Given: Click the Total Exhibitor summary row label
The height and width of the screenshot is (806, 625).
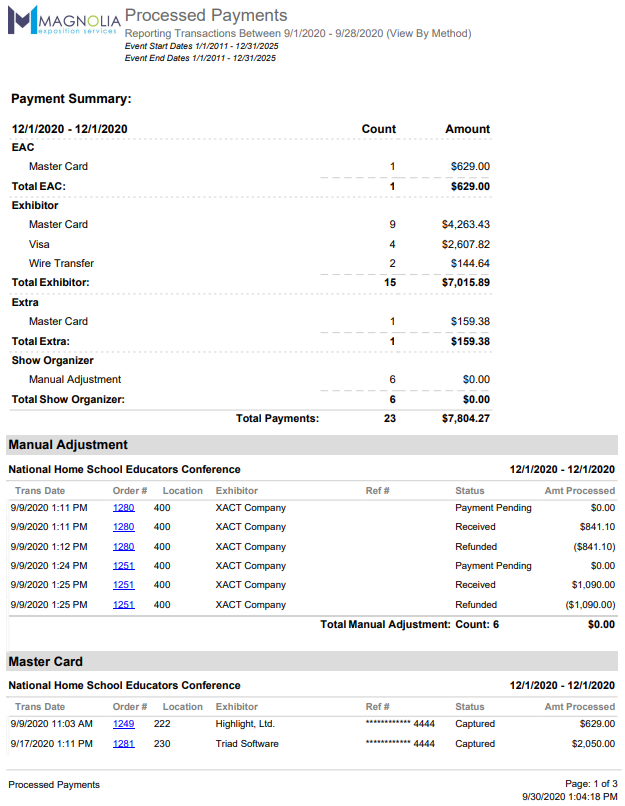Looking at the screenshot, I should click(x=50, y=283).
